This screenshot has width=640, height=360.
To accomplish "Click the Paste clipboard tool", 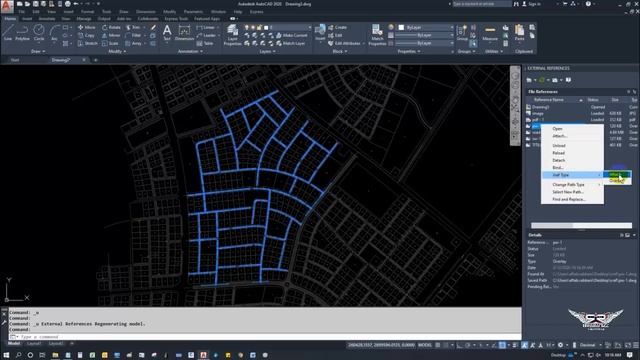I will [519, 33].
